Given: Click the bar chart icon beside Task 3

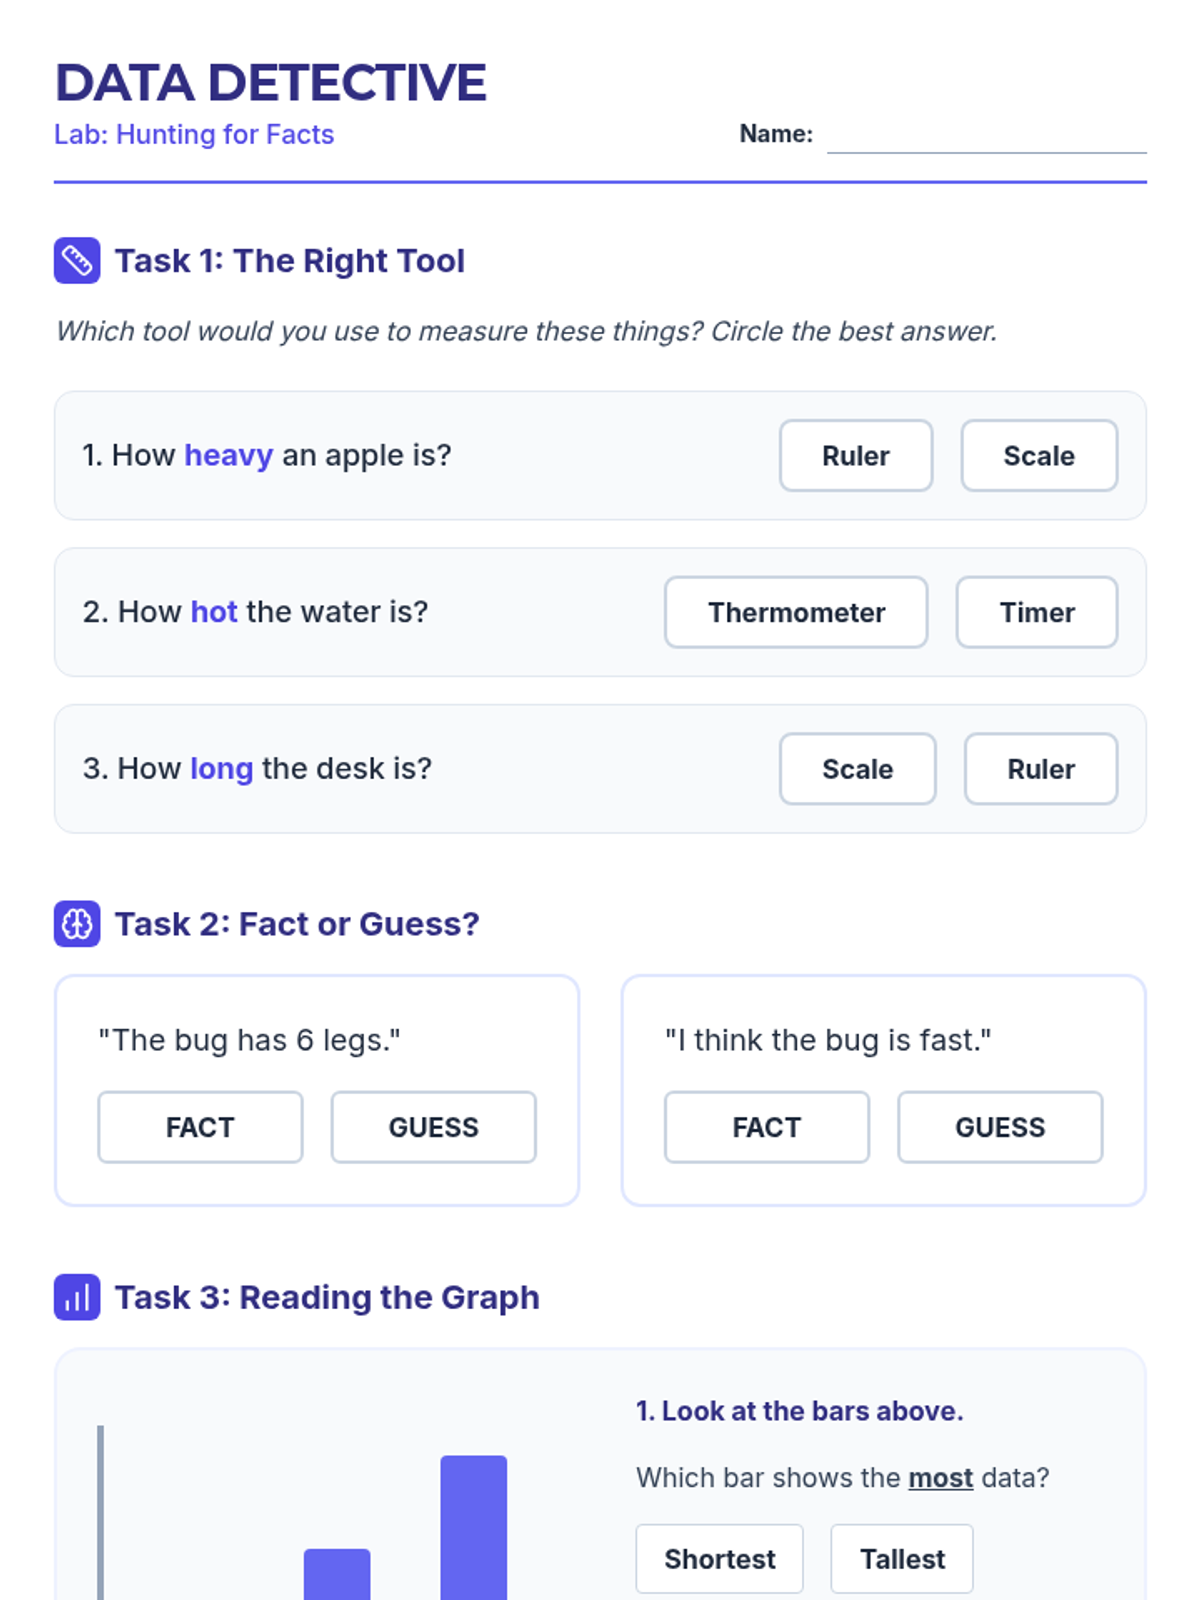Looking at the screenshot, I should 77,1297.
